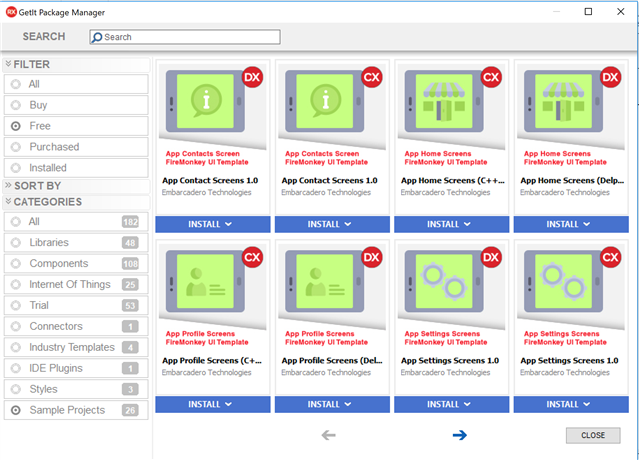The image size is (639, 460).
Task: Click the DX badge on App Profile Screens (Del...)
Action: [x=372, y=257]
